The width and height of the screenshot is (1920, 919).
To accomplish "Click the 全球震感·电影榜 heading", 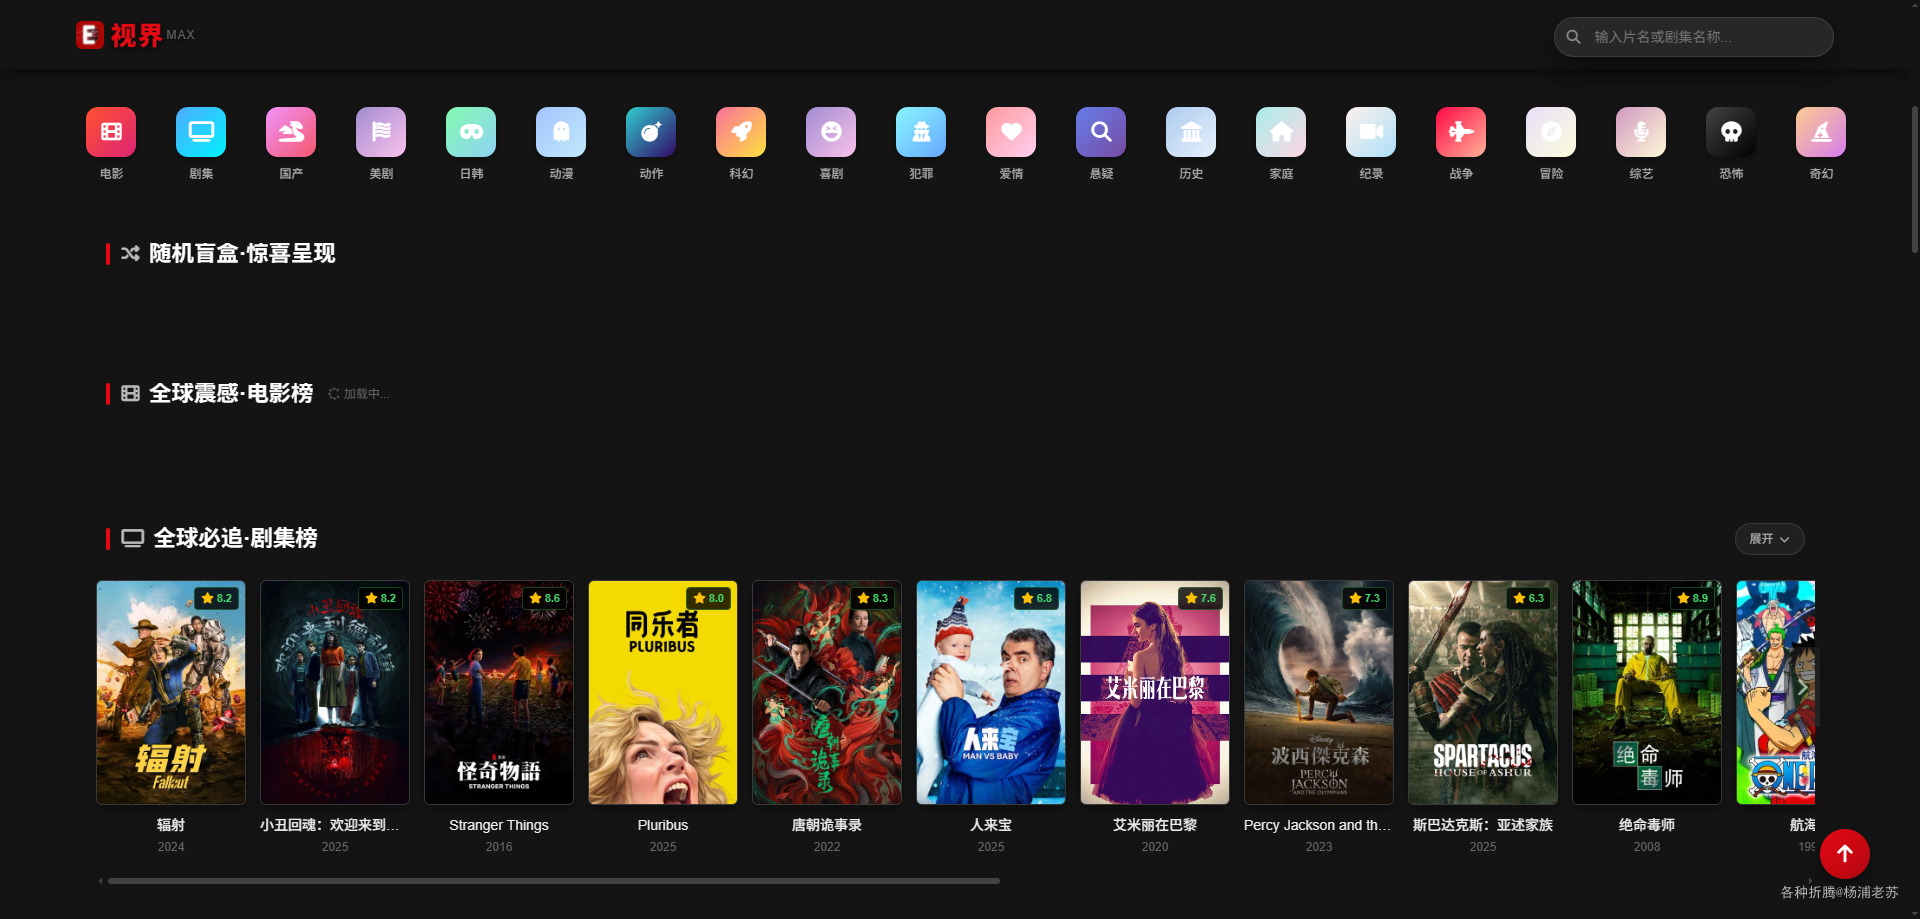I will (x=231, y=393).
